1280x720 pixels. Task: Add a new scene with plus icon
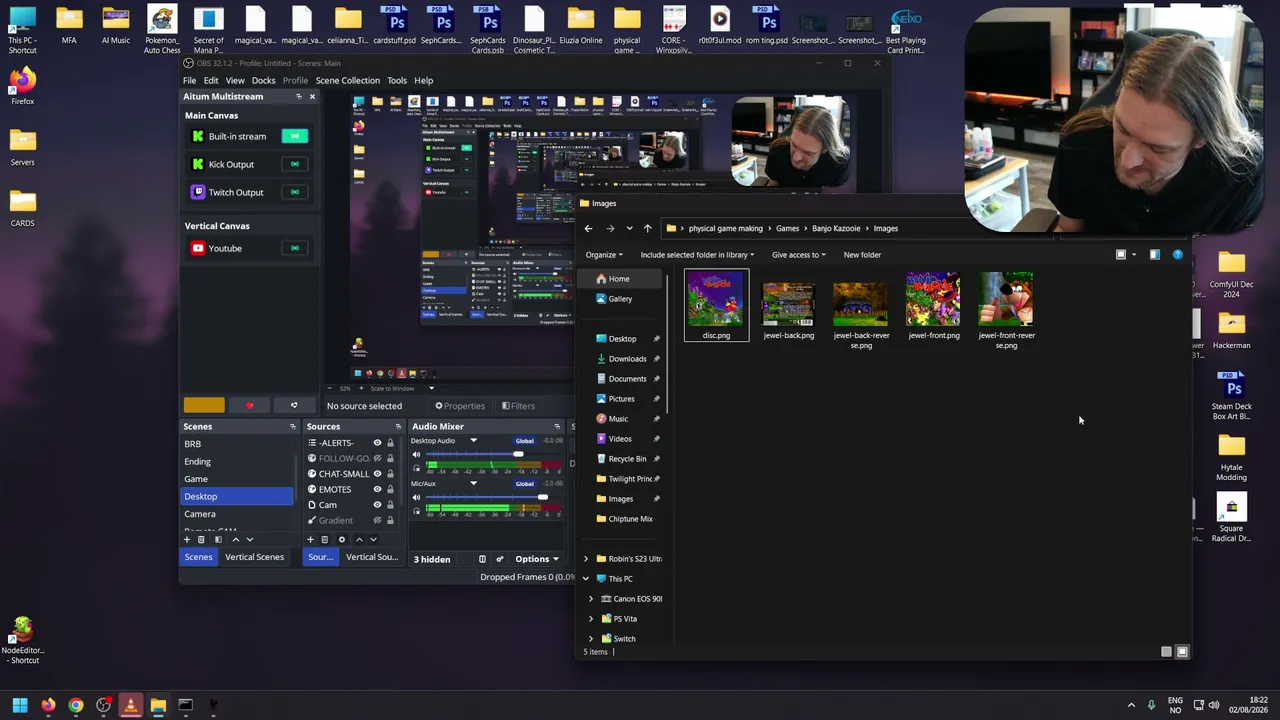pyautogui.click(x=186, y=540)
